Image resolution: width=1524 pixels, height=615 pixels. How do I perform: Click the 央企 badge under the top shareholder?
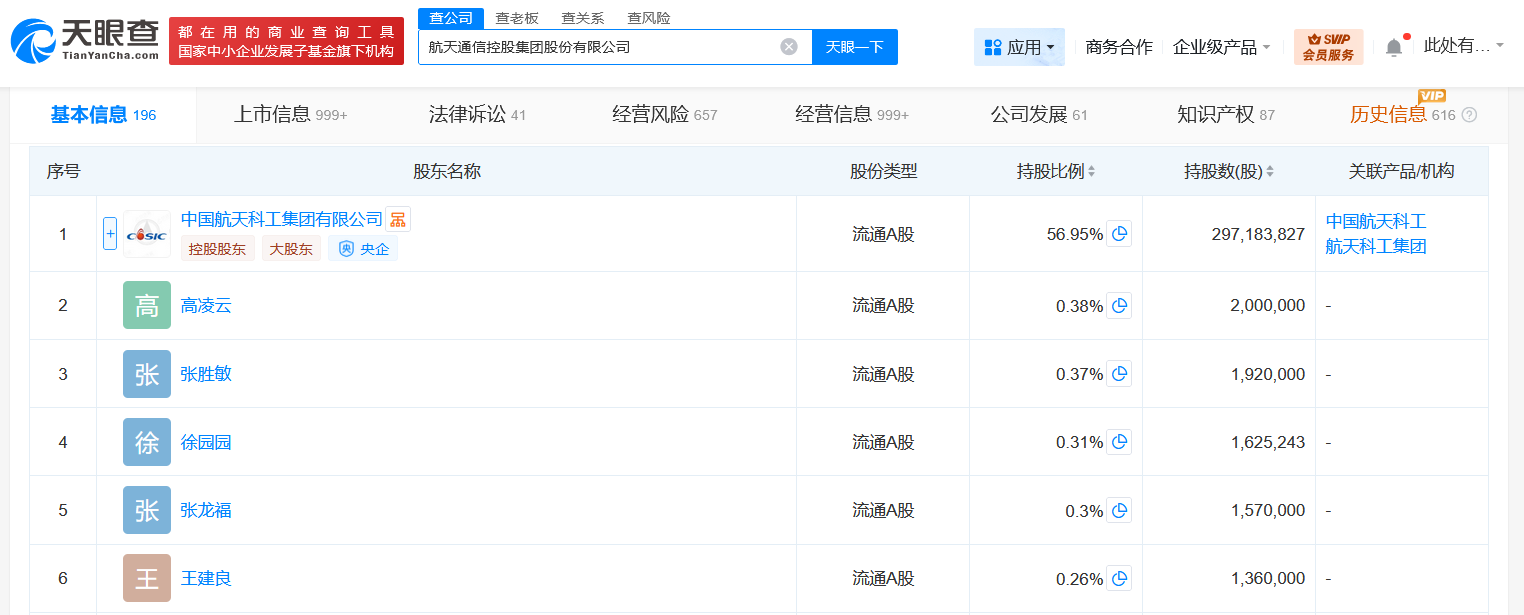coord(362,248)
